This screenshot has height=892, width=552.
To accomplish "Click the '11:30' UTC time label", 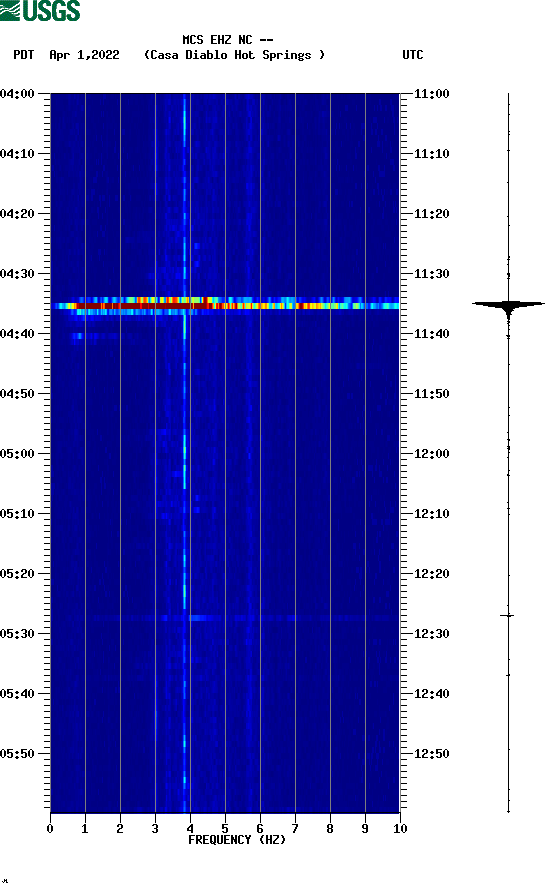I will 431,274.
